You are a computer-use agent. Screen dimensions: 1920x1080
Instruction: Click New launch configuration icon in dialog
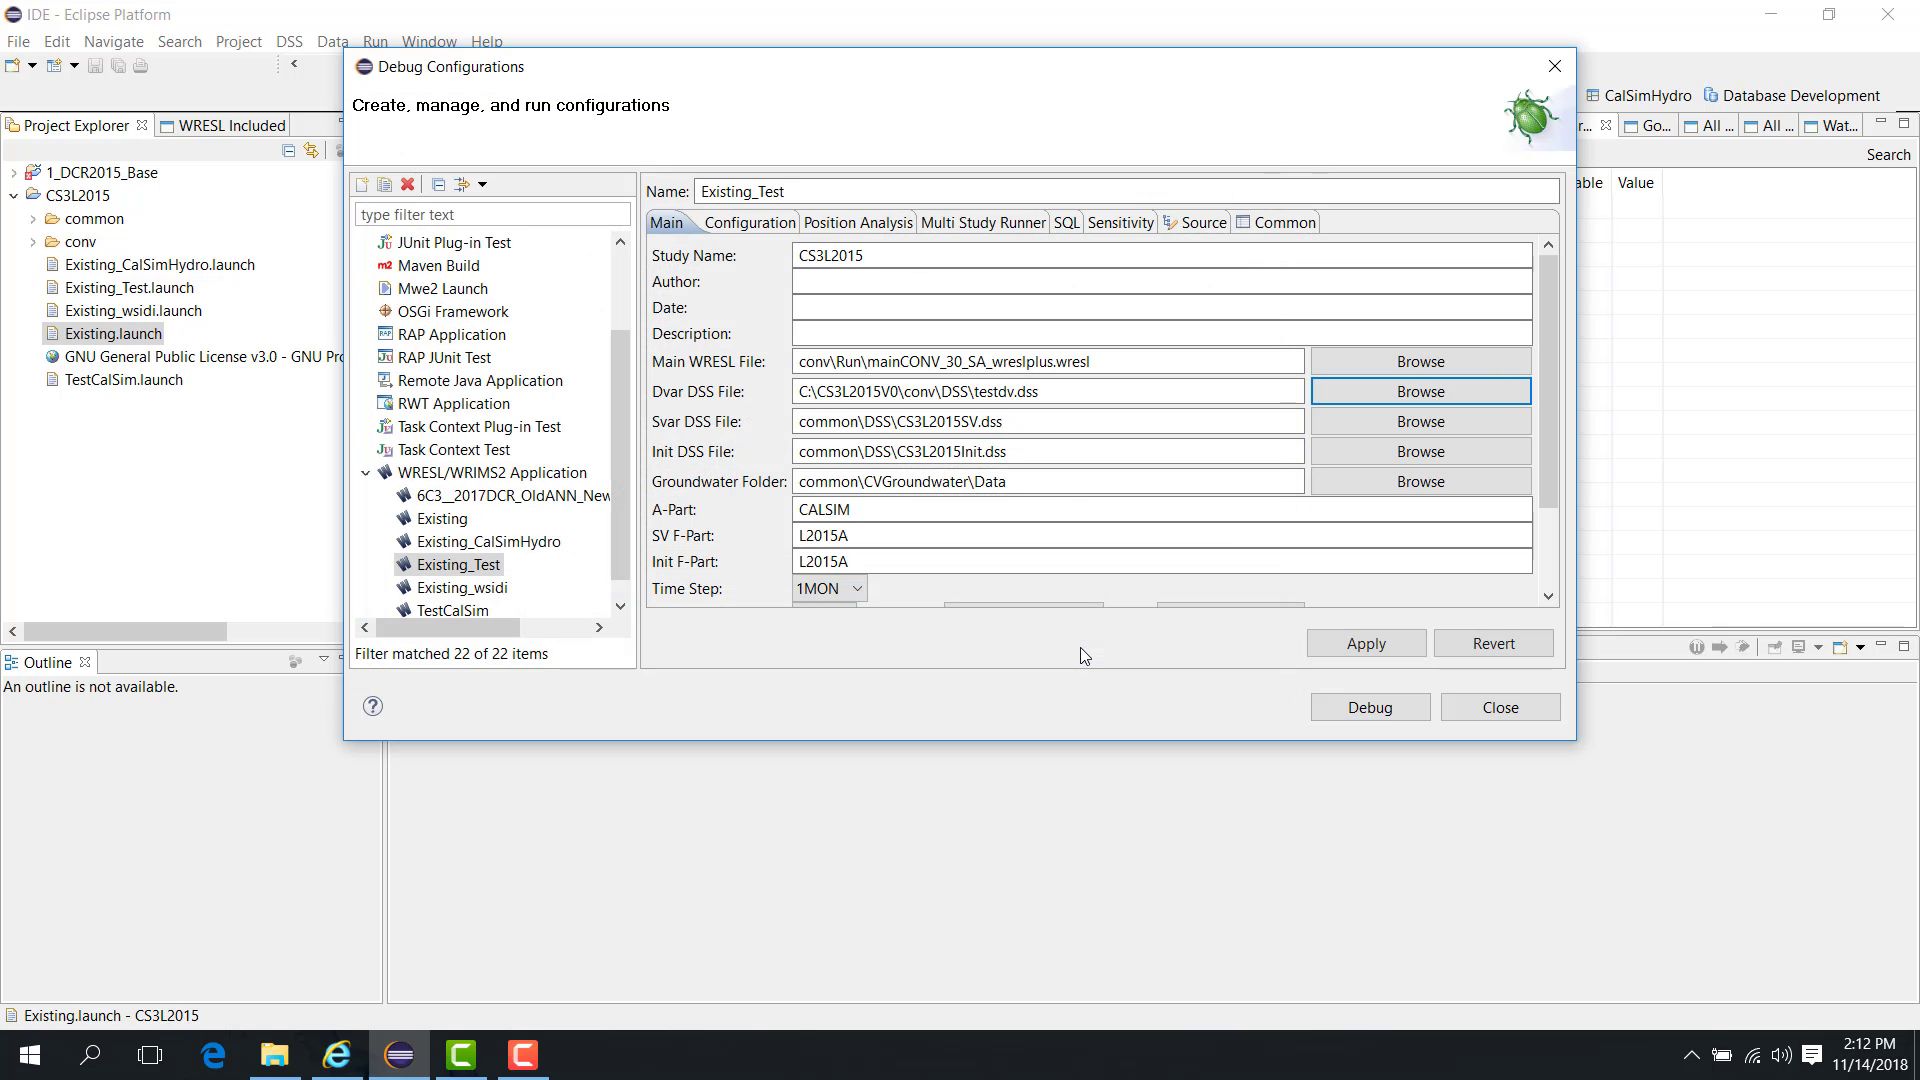(x=362, y=184)
